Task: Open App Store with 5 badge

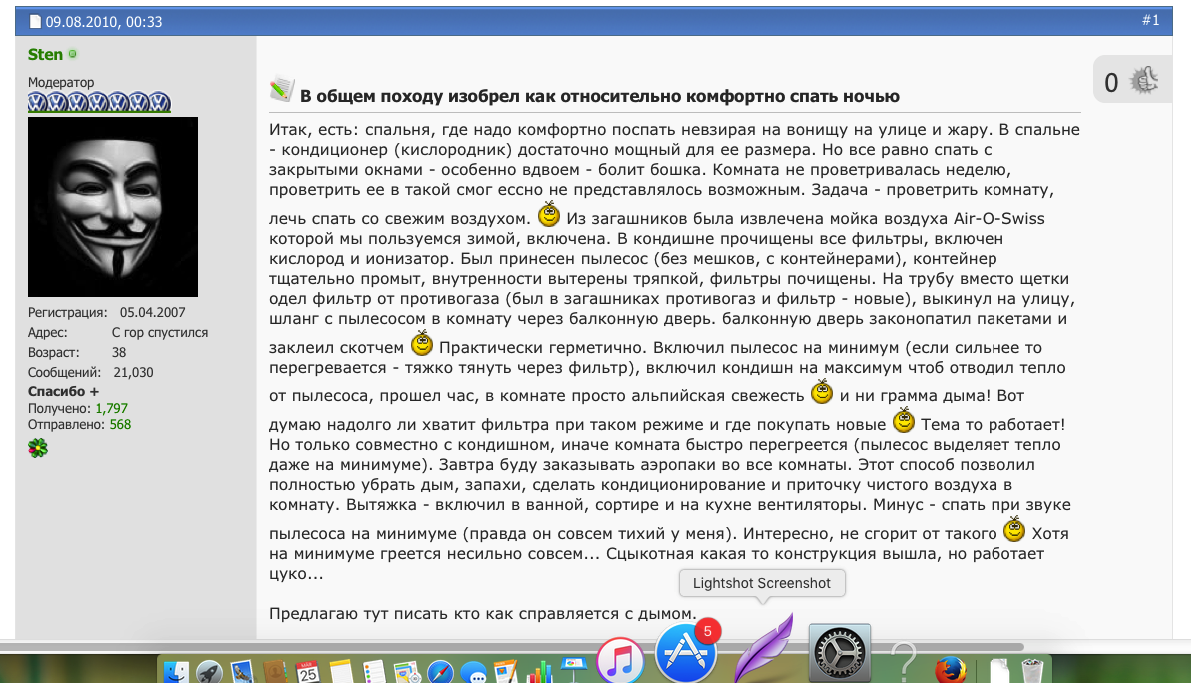Action: click(x=685, y=654)
